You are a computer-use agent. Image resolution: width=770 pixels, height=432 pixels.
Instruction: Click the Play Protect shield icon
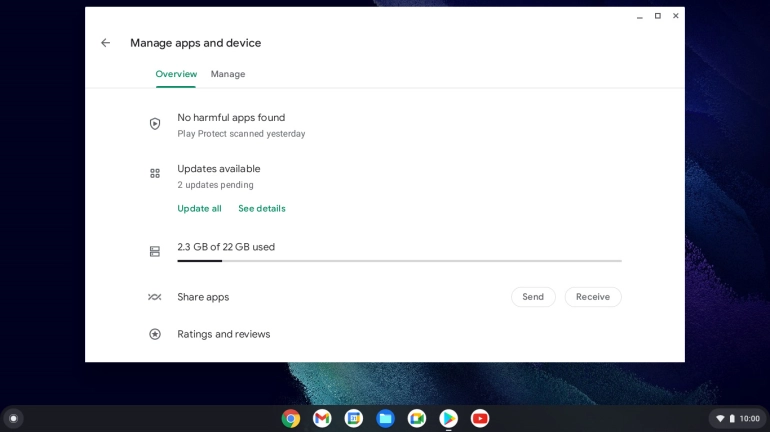[155, 124]
